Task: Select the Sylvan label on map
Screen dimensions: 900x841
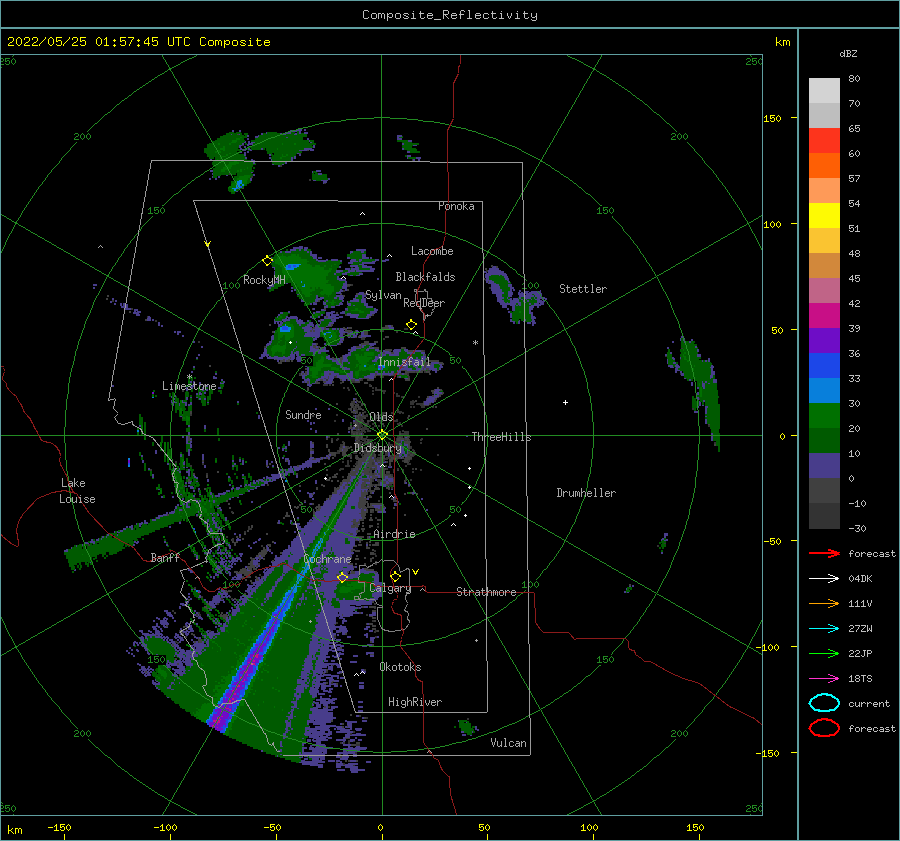Action: tap(383, 295)
